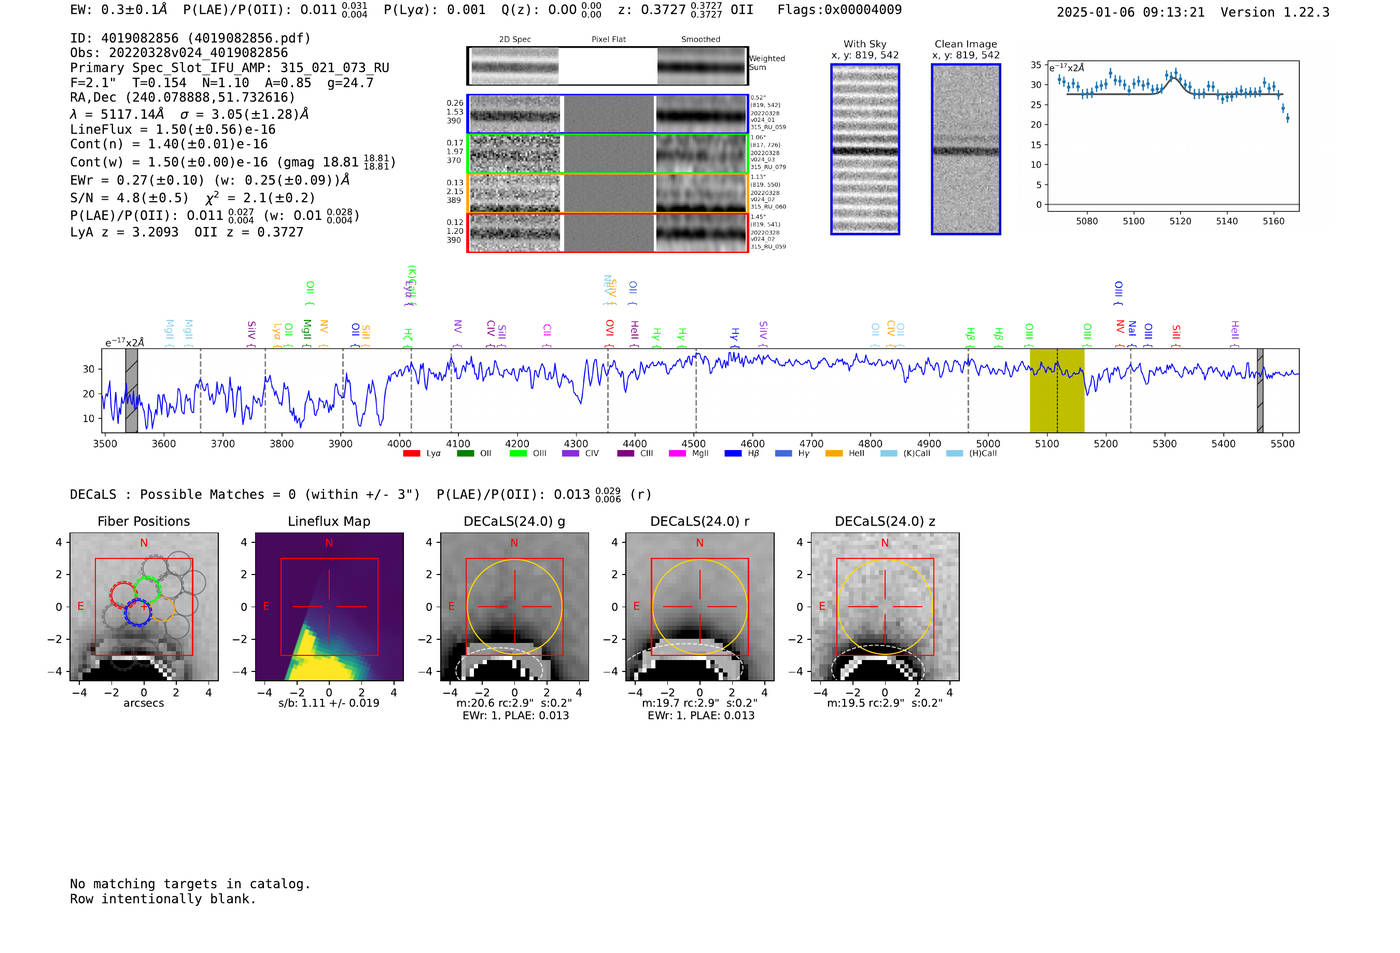Click the red Lyα legend swatch
Image resolution: width=1400 pixels, height=953 pixels.
pos(411,454)
